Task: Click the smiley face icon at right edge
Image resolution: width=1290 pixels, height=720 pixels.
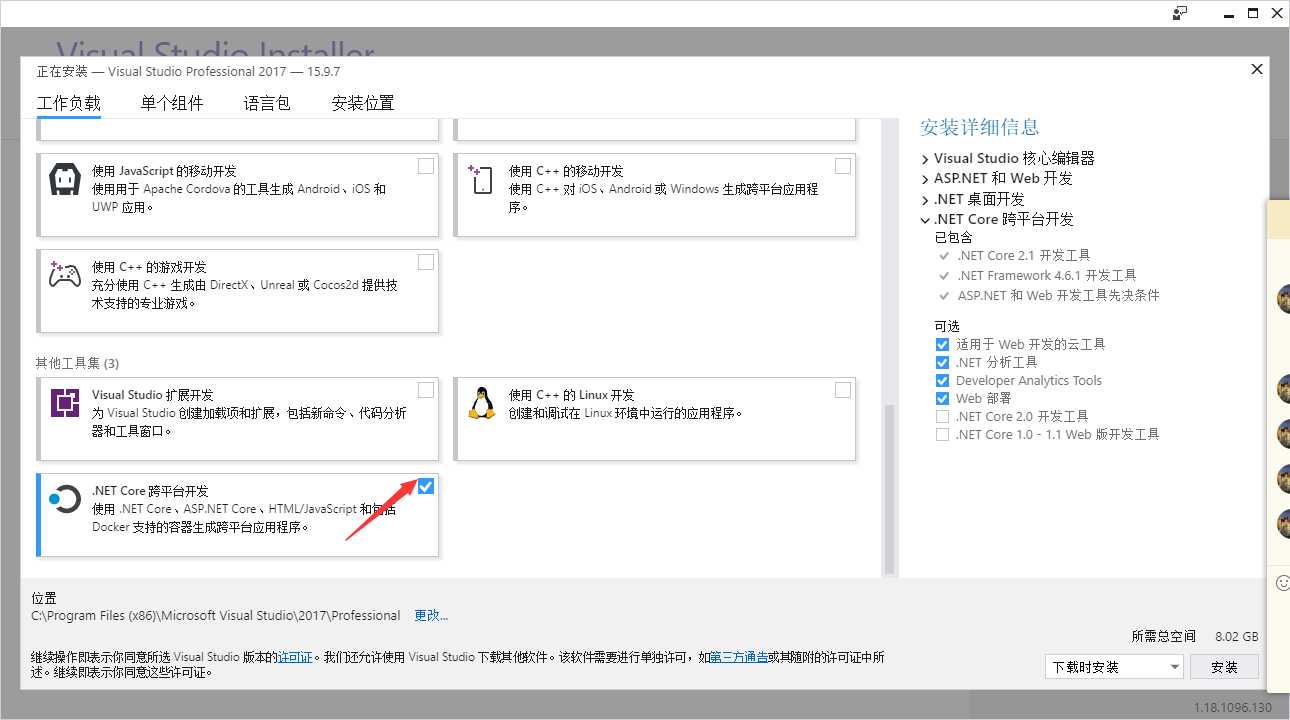Action: pos(1283,582)
